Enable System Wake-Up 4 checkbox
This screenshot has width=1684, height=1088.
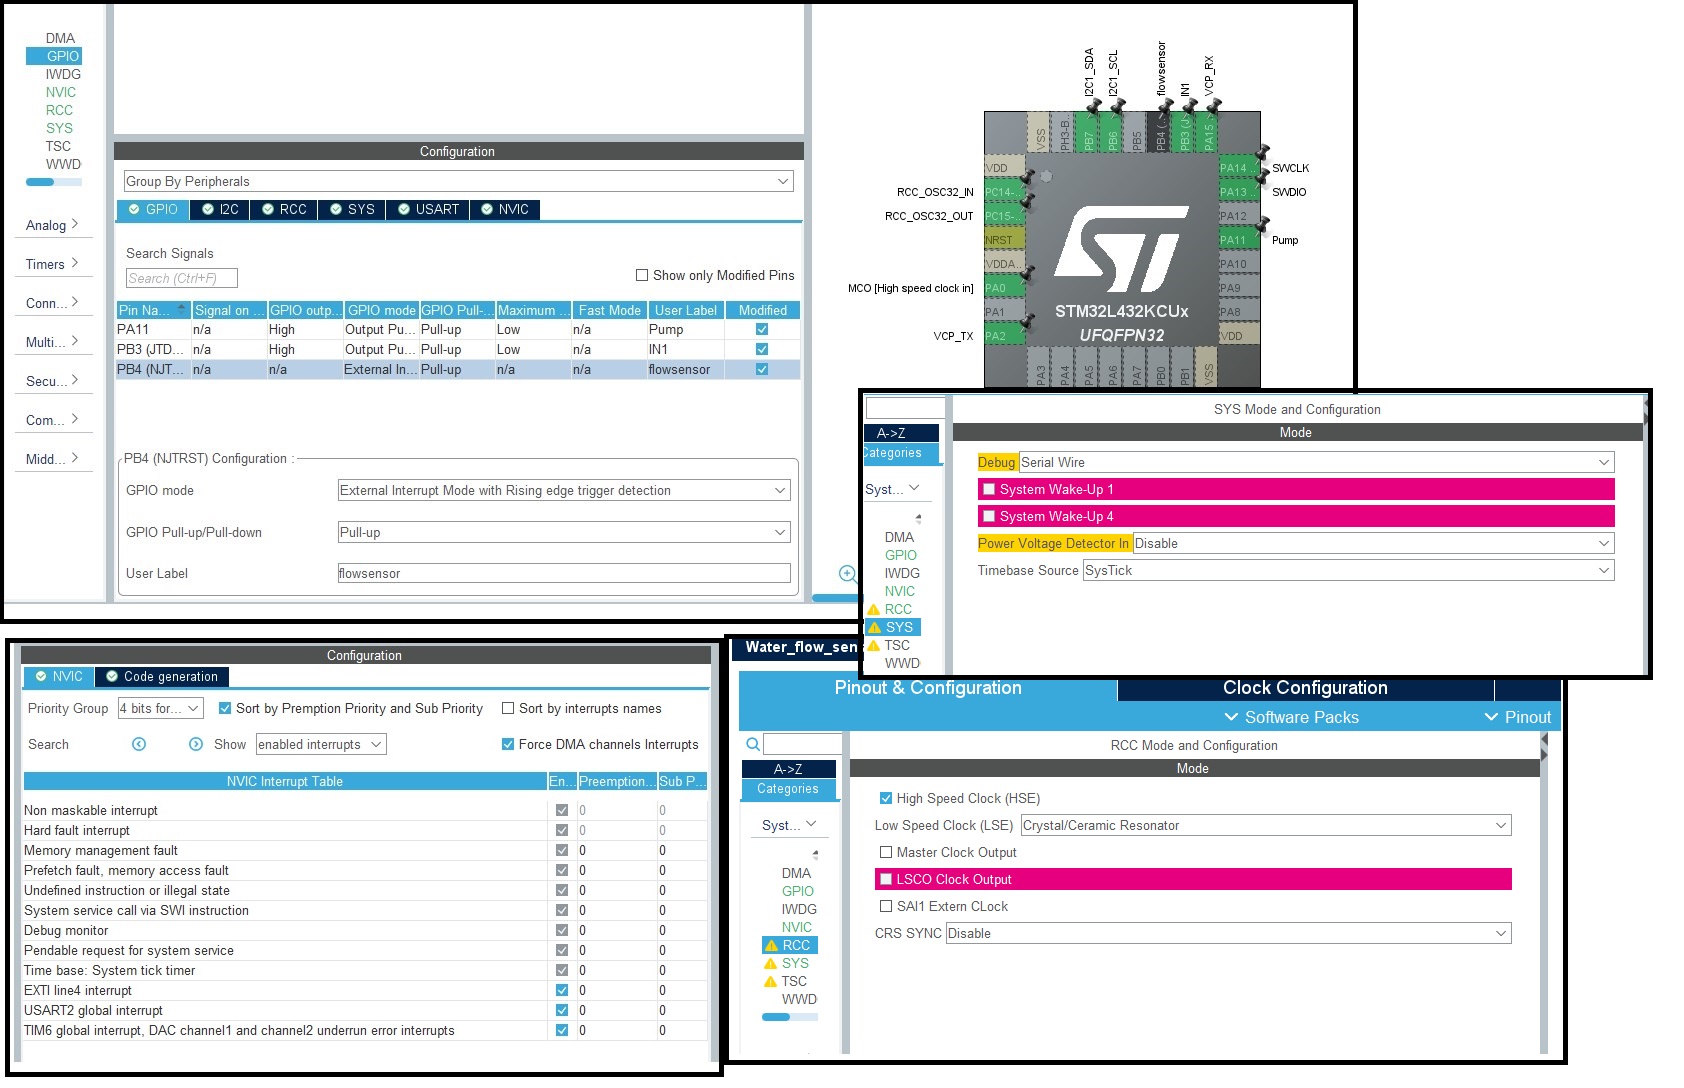click(989, 516)
